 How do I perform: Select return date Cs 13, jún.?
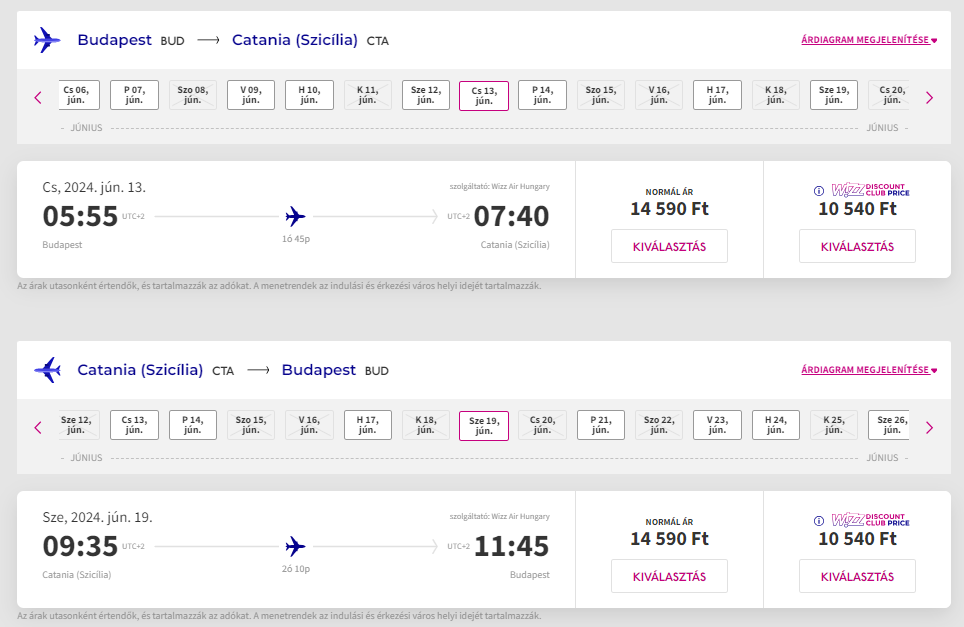coord(134,425)
